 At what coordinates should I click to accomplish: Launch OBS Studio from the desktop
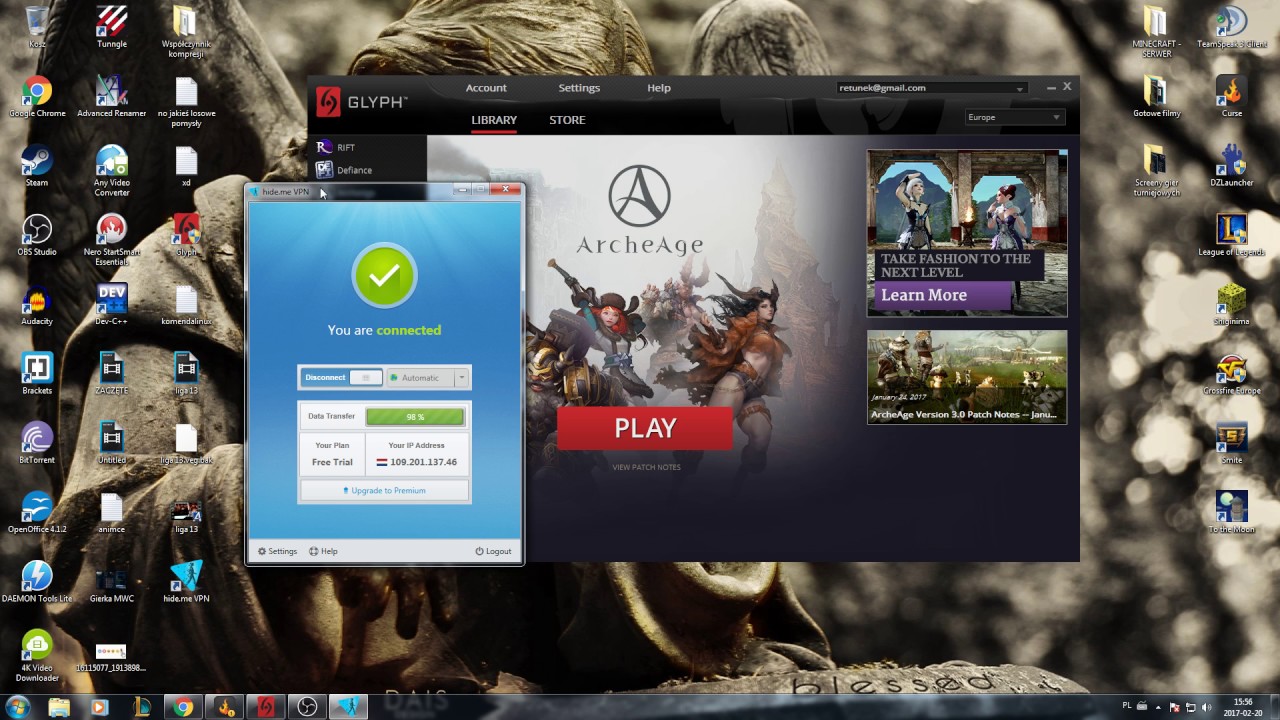coord(37,234)
